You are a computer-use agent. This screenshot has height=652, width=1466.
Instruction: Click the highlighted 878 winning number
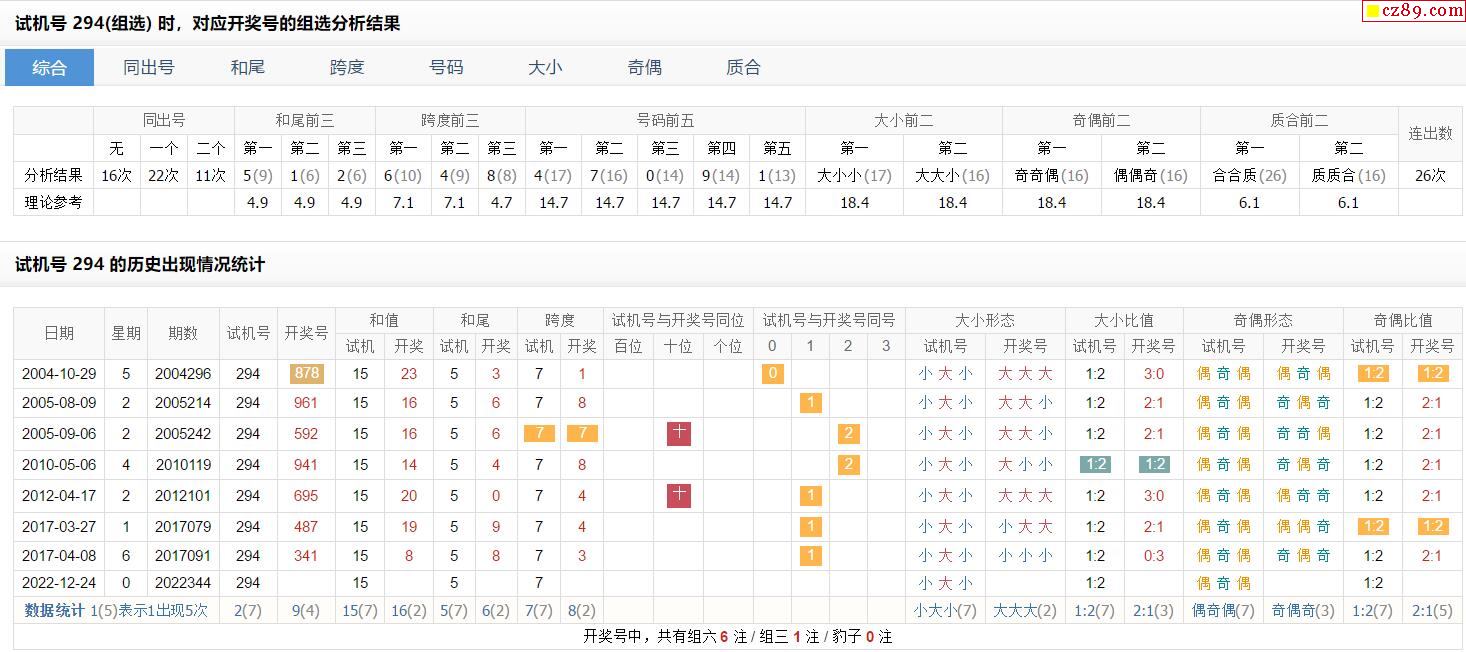[306, 373]
